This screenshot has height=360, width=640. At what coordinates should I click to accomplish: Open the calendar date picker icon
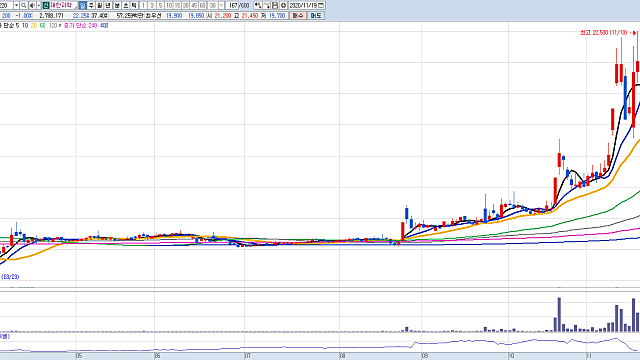(321, 5)
